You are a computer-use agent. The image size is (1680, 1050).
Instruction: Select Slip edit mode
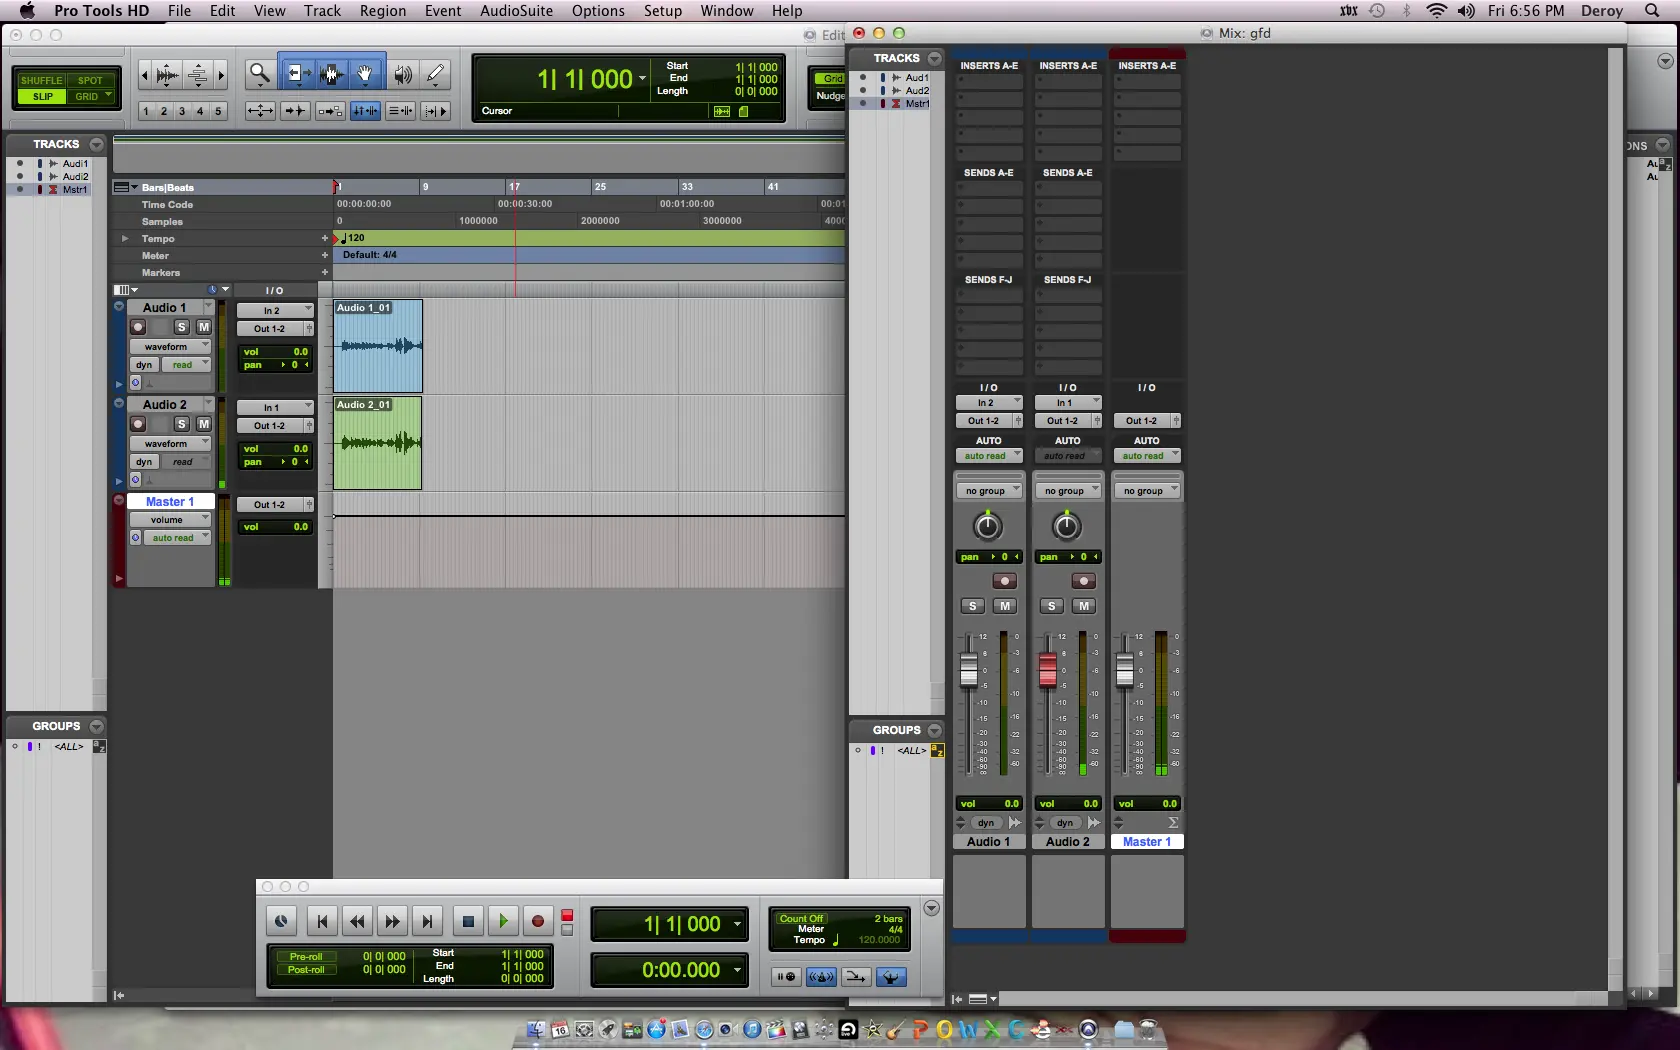pyautogui.click(x=42, y=97)
